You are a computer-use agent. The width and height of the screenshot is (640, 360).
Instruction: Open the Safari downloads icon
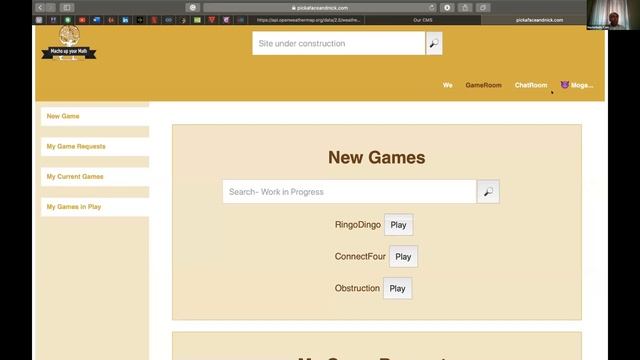tap(447, 7)
